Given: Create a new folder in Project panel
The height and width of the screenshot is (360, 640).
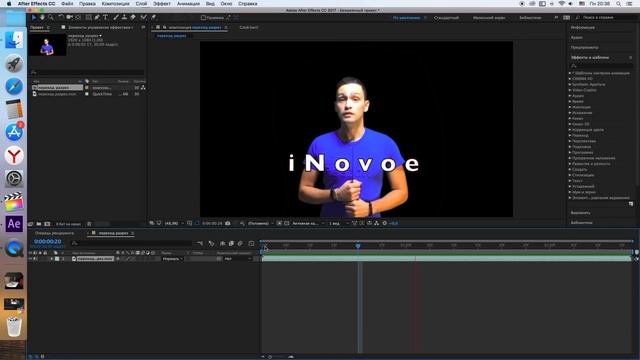Looking at the screenshot, I should coord(39,224).
